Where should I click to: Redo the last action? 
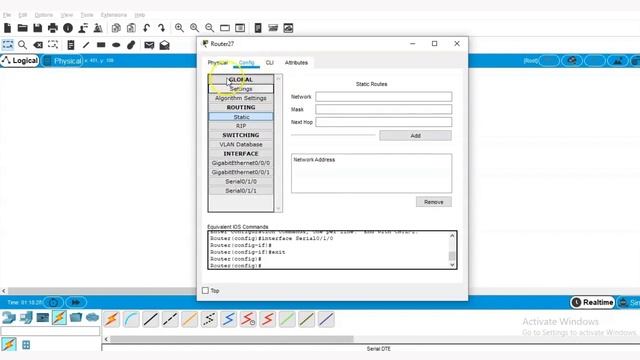(x=161, y=28)
